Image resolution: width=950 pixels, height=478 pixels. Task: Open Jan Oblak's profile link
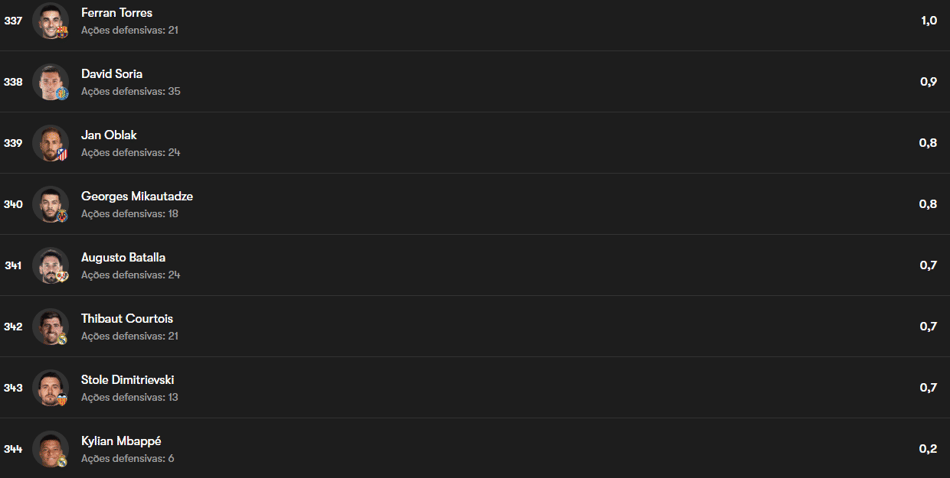[109, 135]
